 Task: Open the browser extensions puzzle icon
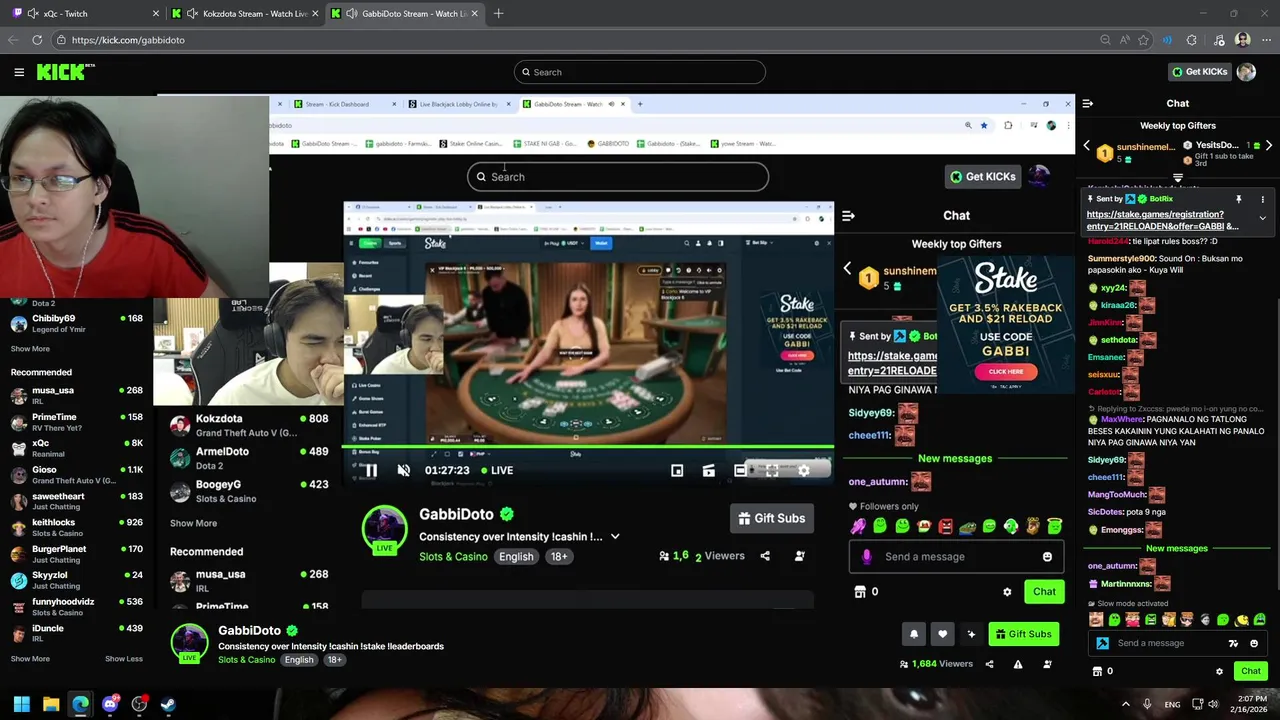tap(1191, 40)
